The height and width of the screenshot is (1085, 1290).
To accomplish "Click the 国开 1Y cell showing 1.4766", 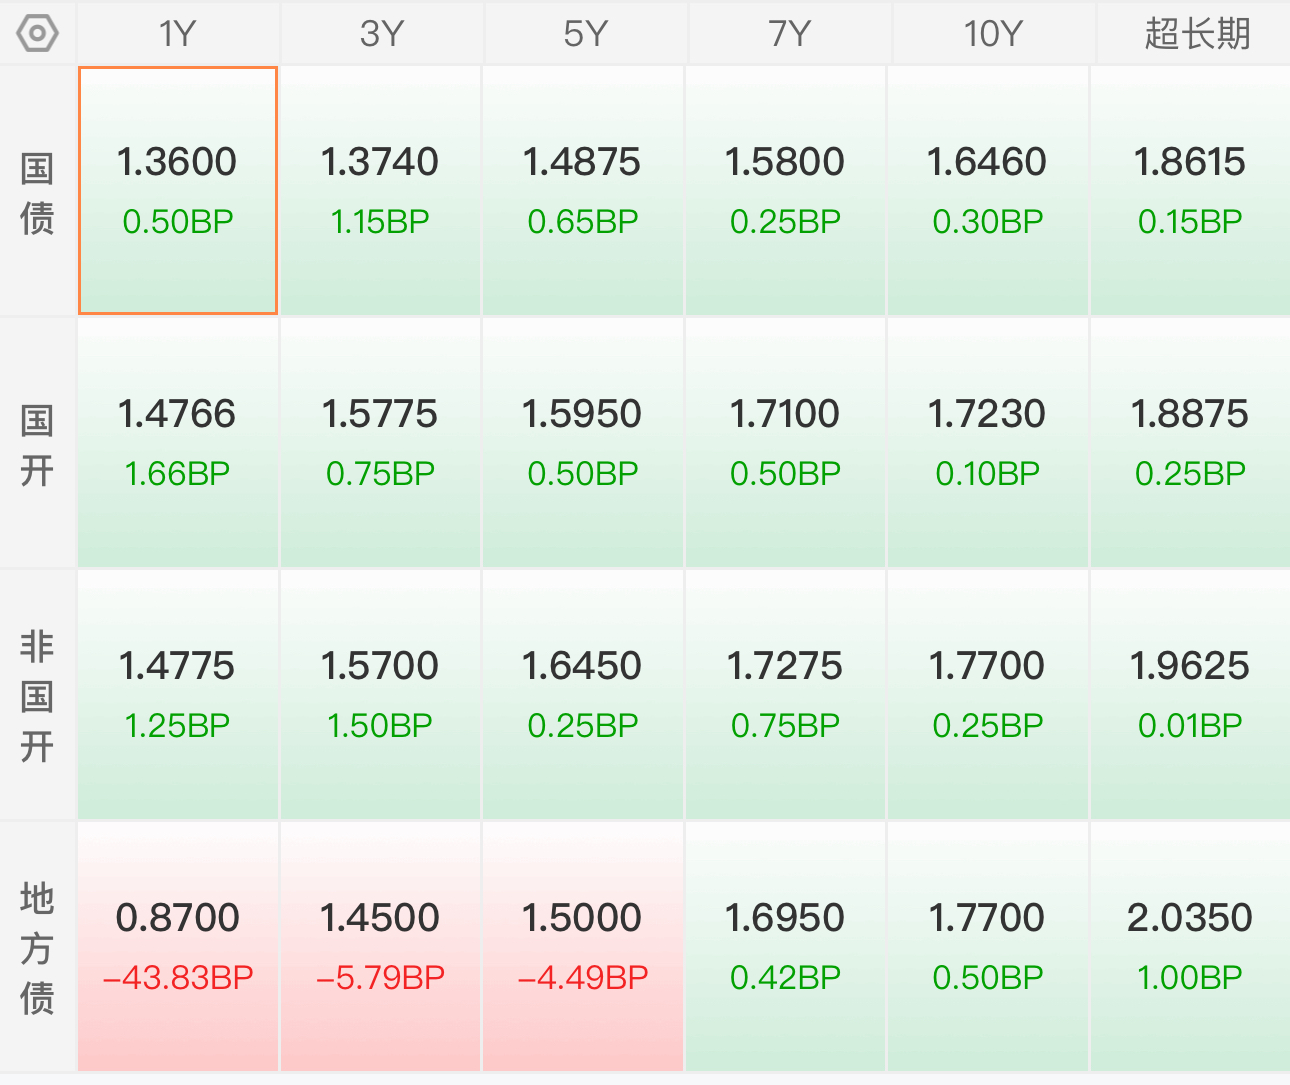I will pos(178,443).
